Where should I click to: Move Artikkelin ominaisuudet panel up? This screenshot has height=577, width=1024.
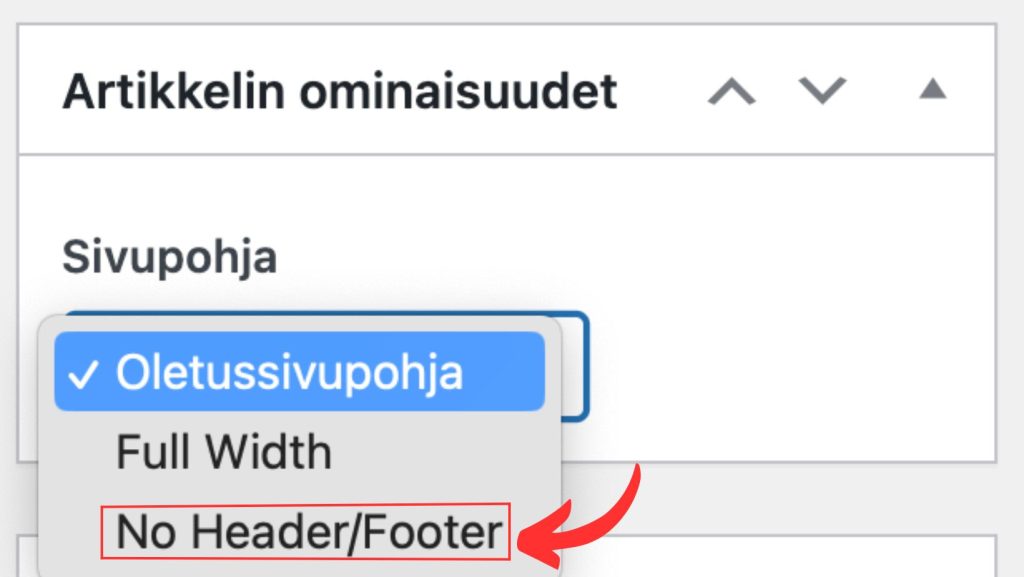click(x=732, y=92)
